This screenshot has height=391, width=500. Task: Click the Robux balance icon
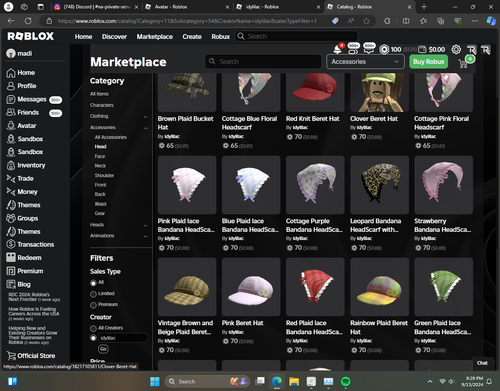click(x=384, y=50)
